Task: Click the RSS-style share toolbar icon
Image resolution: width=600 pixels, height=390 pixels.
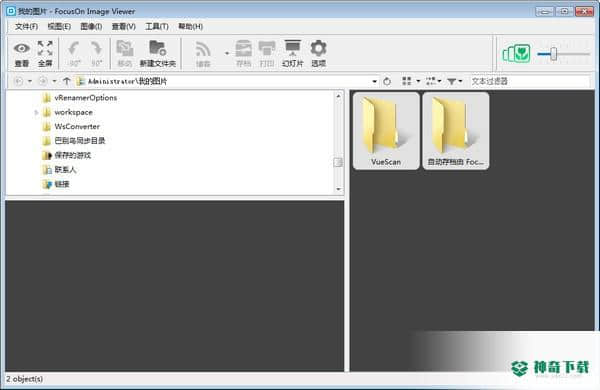Action: click(x=203, y=54)
